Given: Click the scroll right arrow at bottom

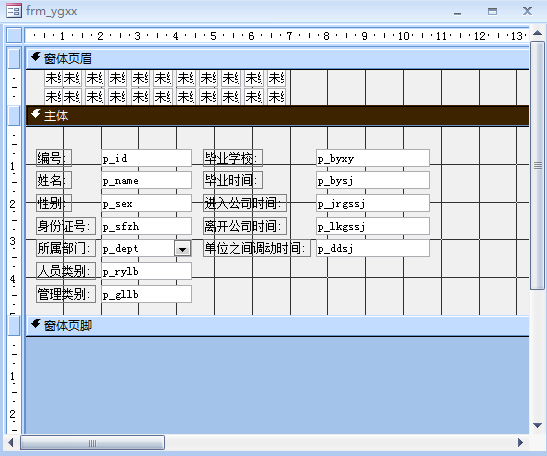Looking at the screenshot, I should (520, 442).
